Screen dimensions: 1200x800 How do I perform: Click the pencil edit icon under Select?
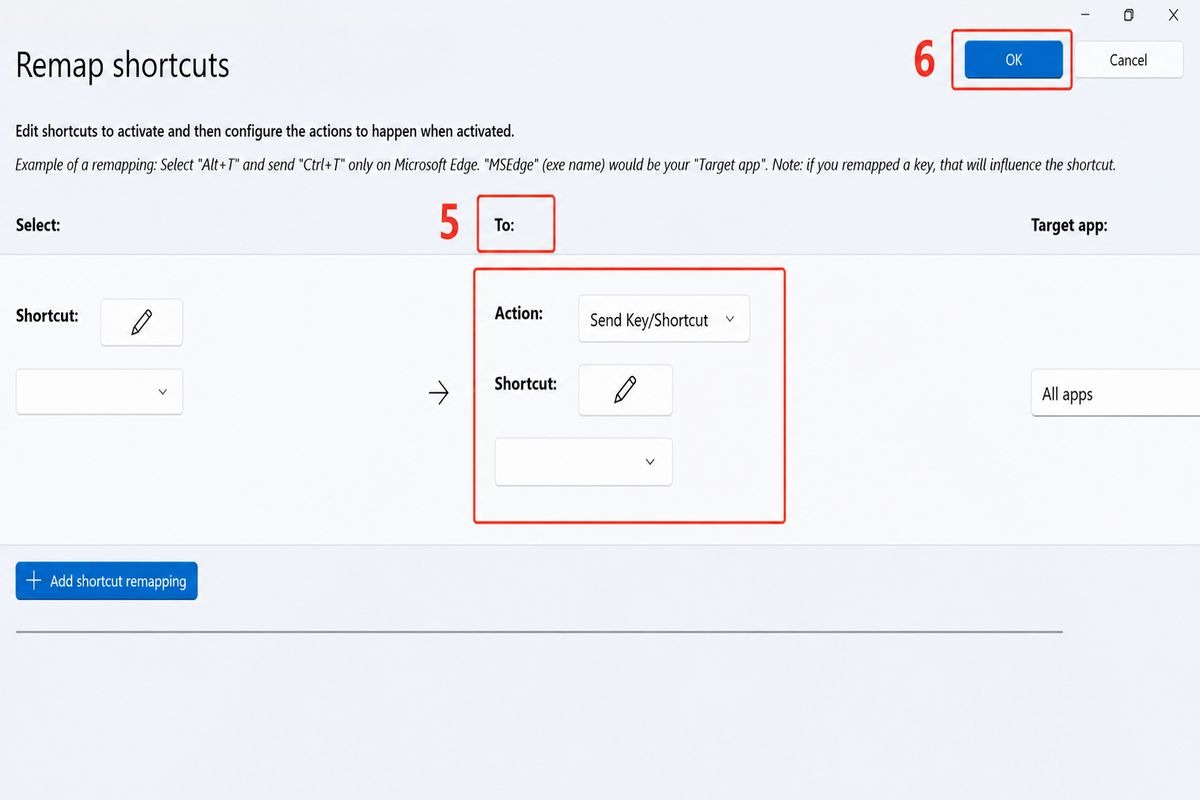tap(141, 322)
